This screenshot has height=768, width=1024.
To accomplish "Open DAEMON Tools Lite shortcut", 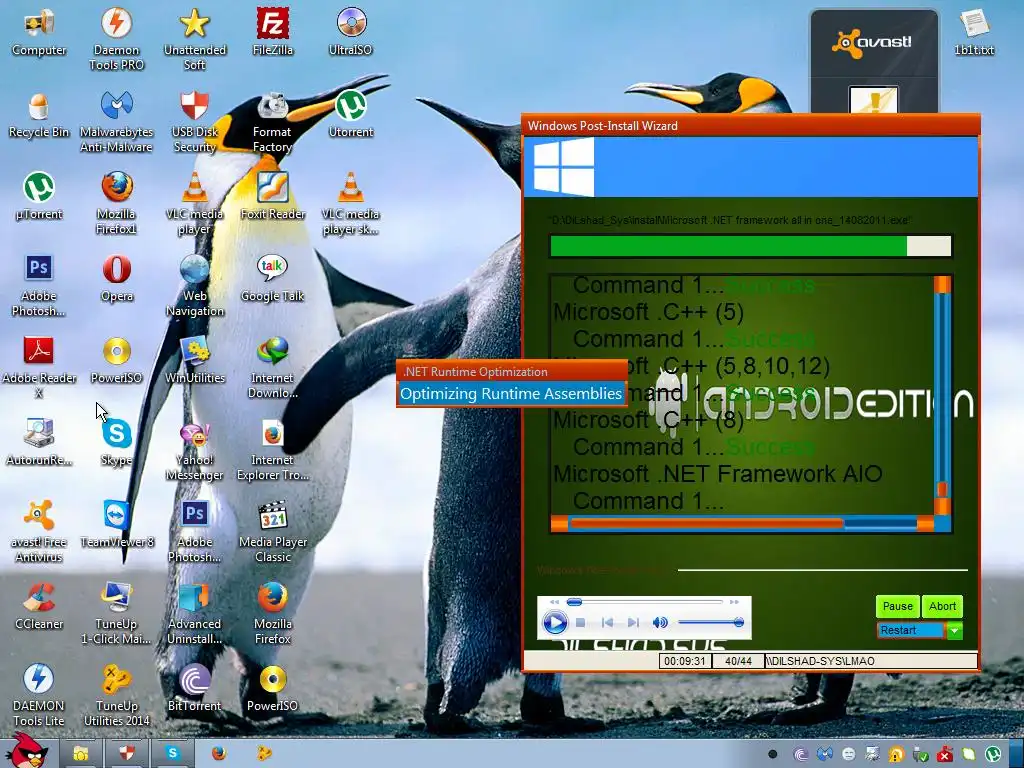I will [x=39, y=696].
